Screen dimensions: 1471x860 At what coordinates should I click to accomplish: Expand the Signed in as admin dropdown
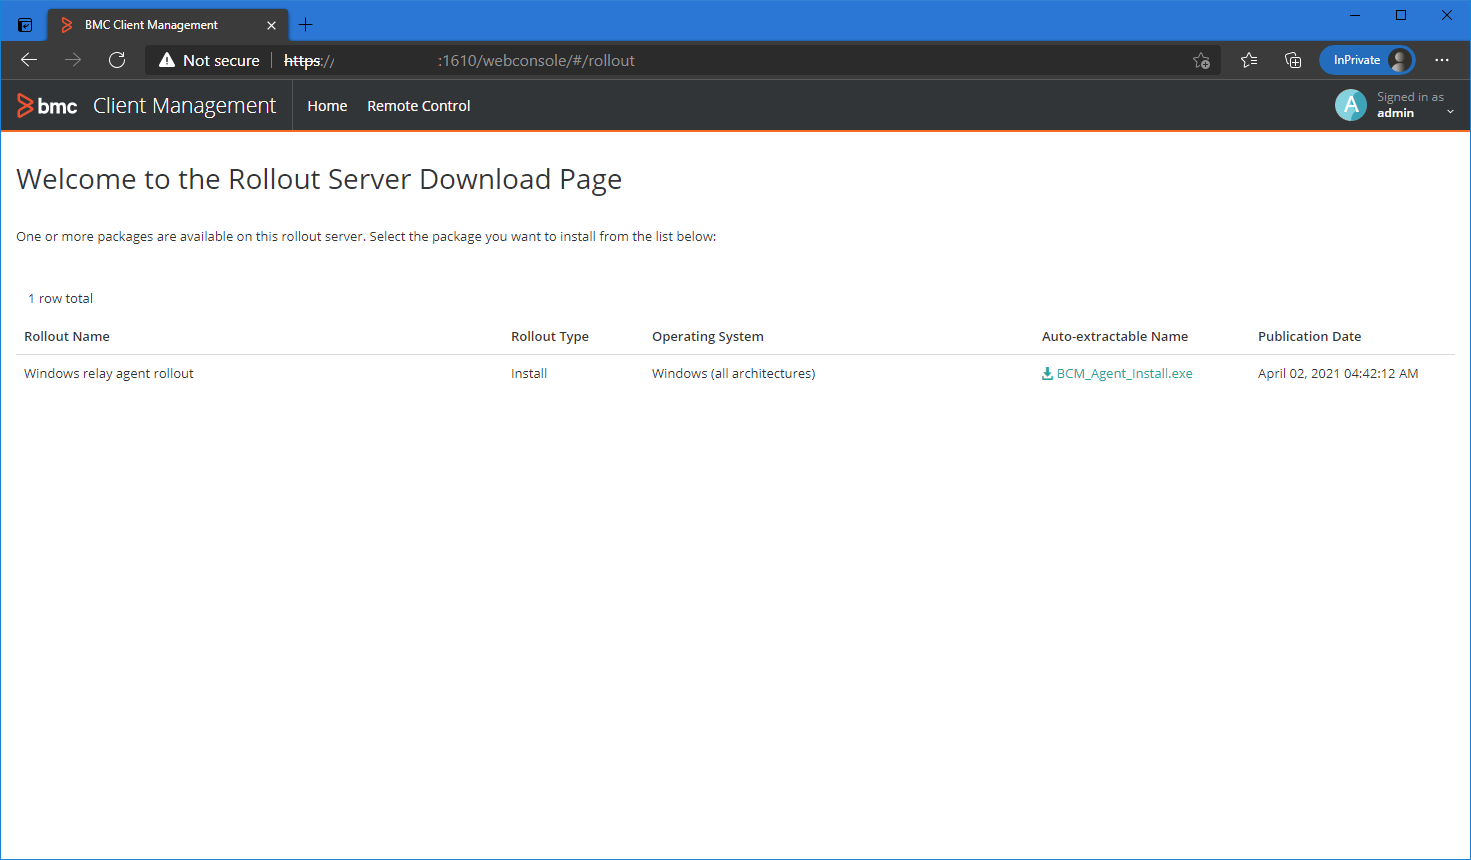(x=1450, y=112)
